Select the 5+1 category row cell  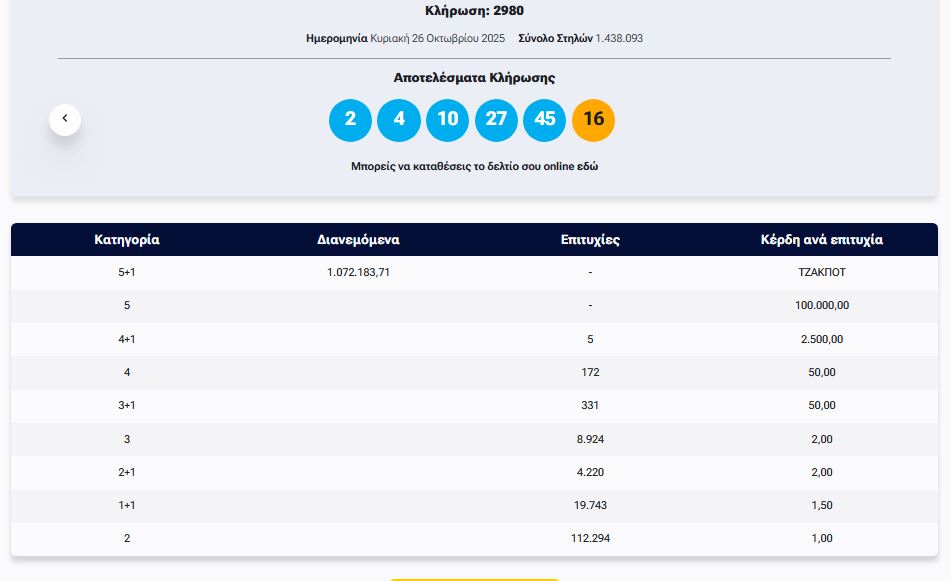coord(127,272)
